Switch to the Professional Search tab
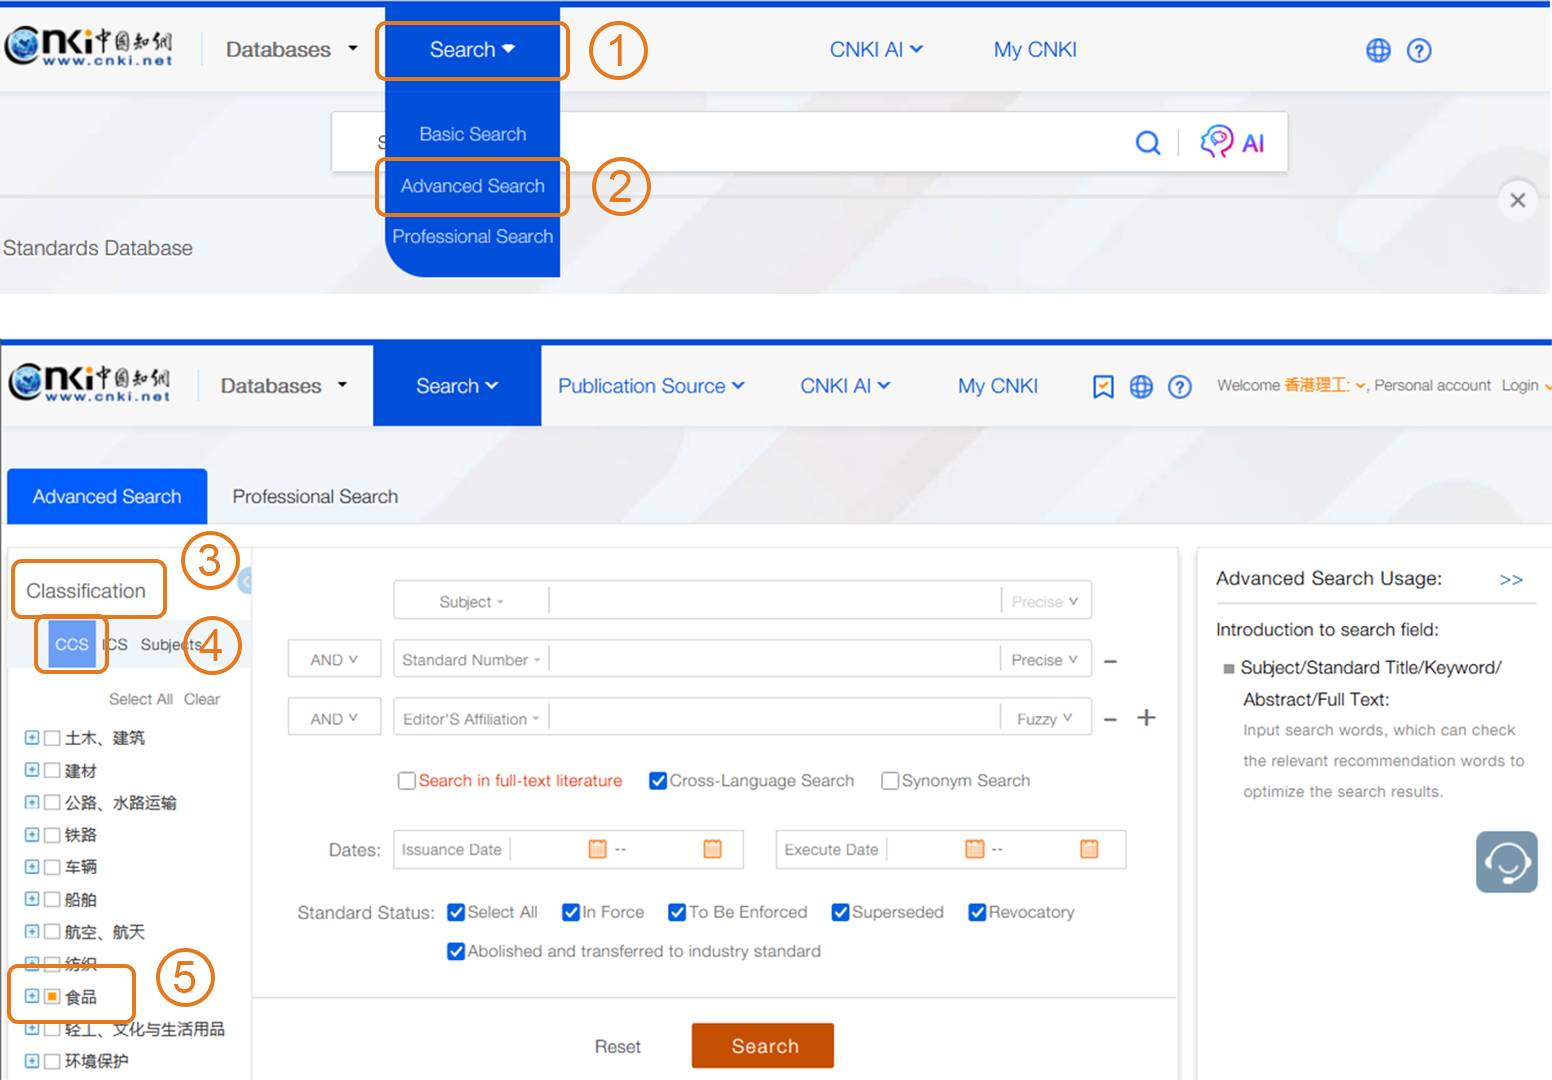Viewport: 1552px width, 1080px height. tap(315, 497)
